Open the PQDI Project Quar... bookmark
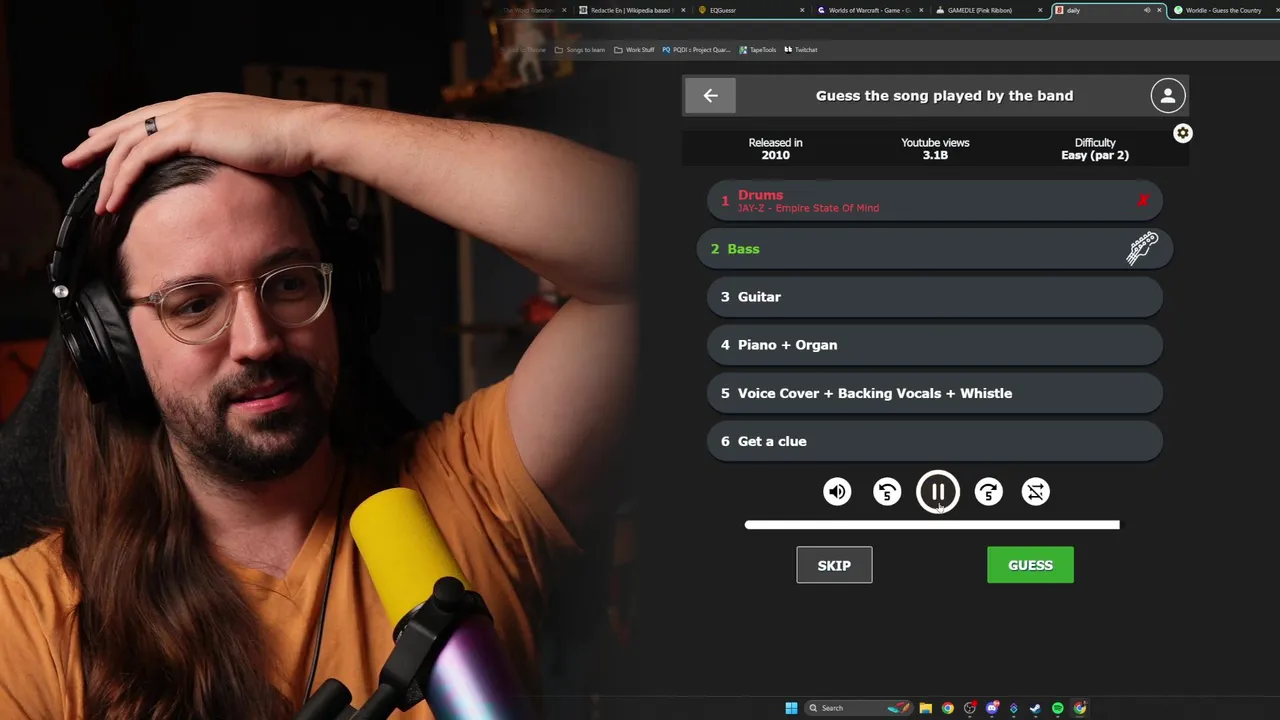The width and height of the screenshot is (1280, 720). tap(696, 49)
